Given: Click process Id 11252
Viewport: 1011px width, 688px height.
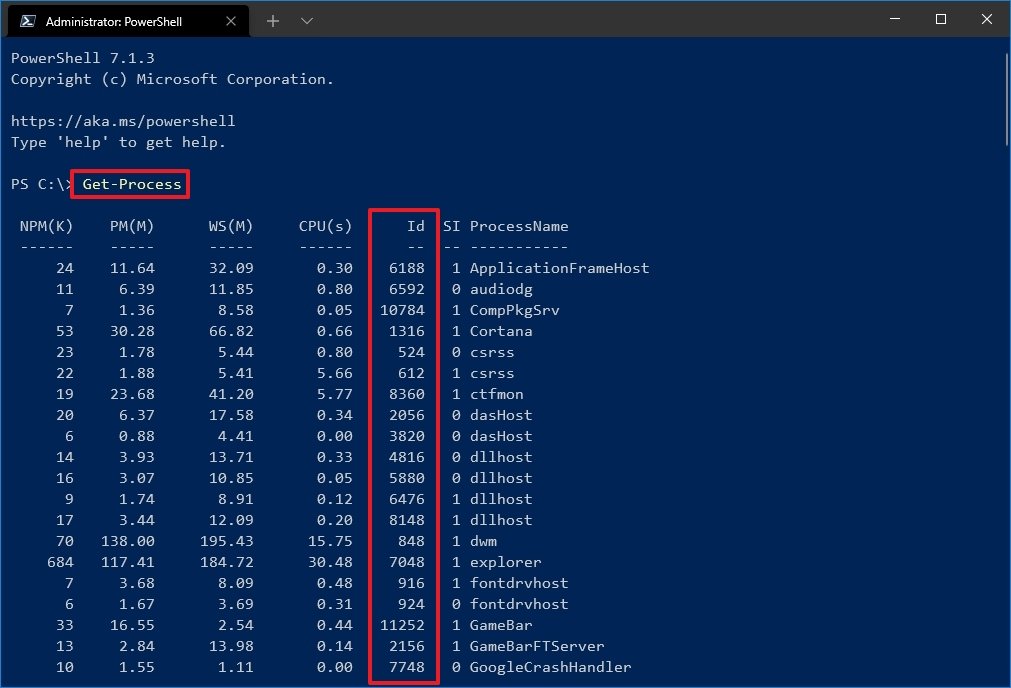Looking at the screenshot, I should 402,625.
